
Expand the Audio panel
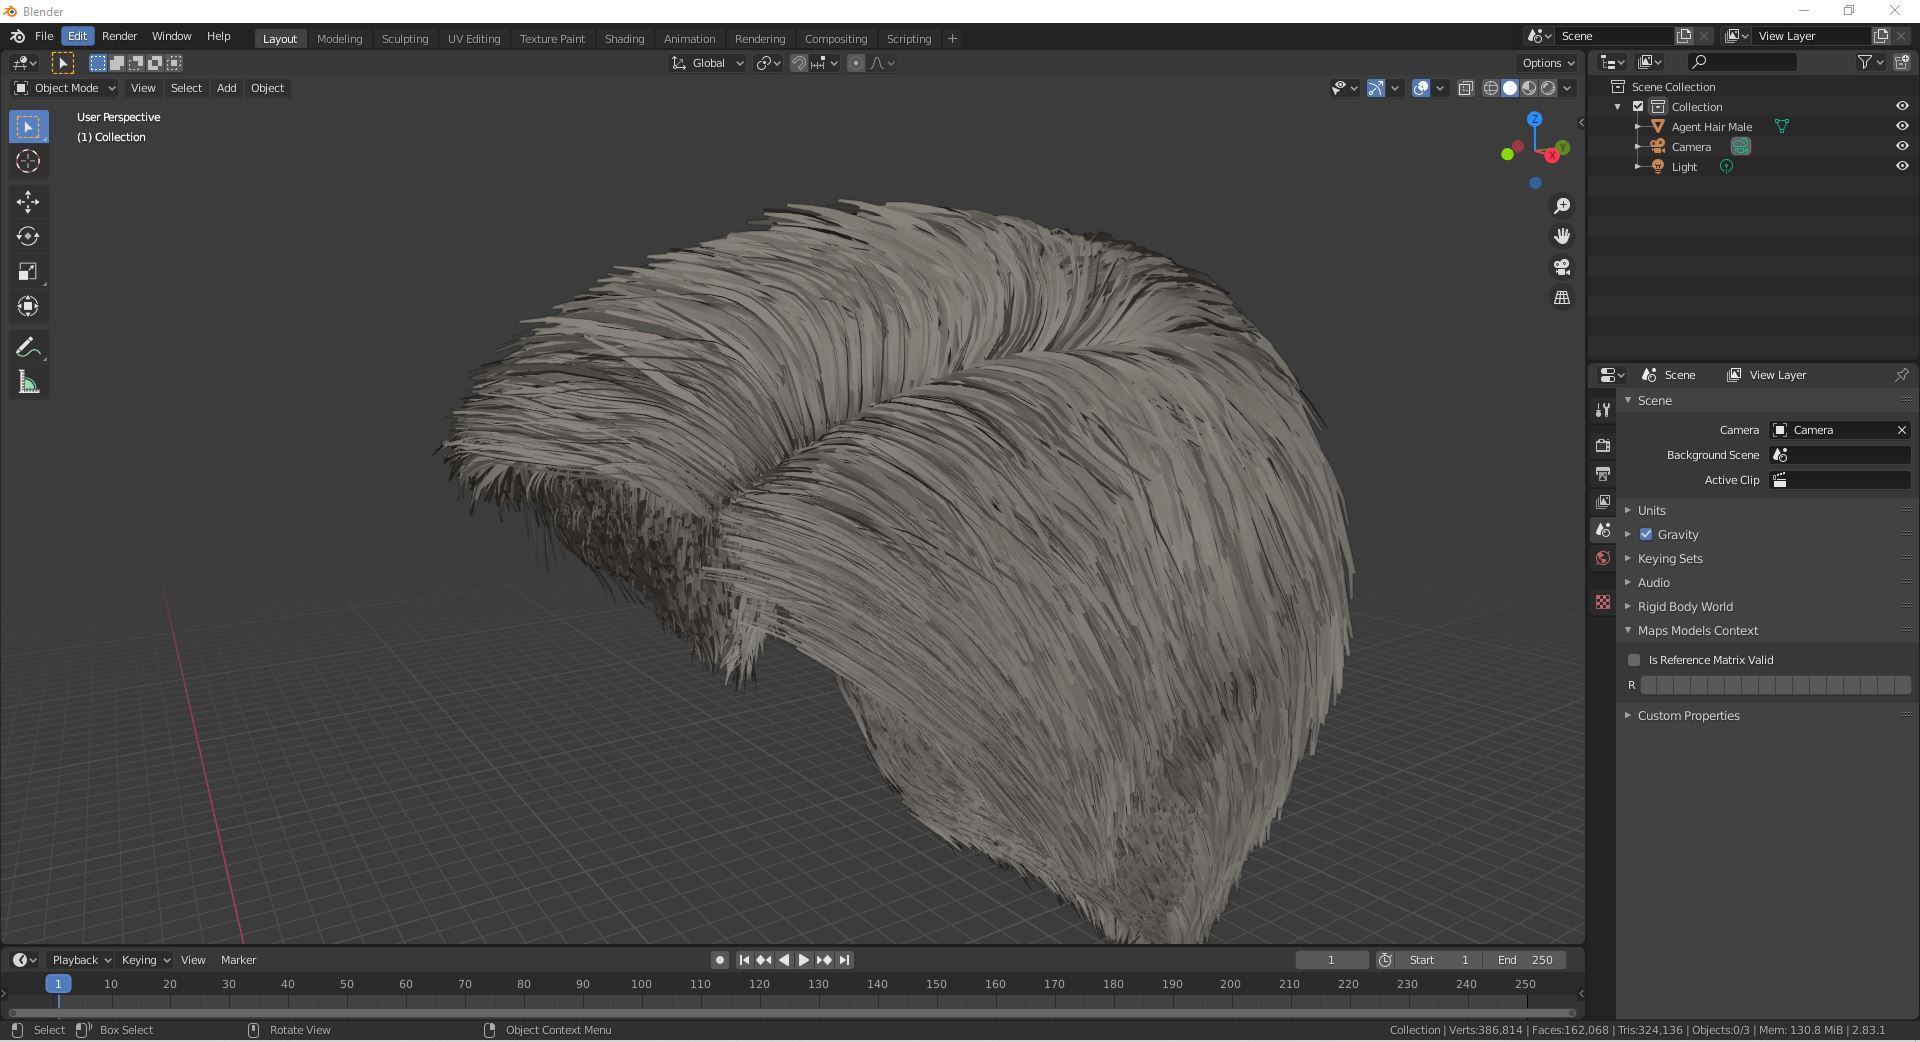click(x=1653, y=583)
